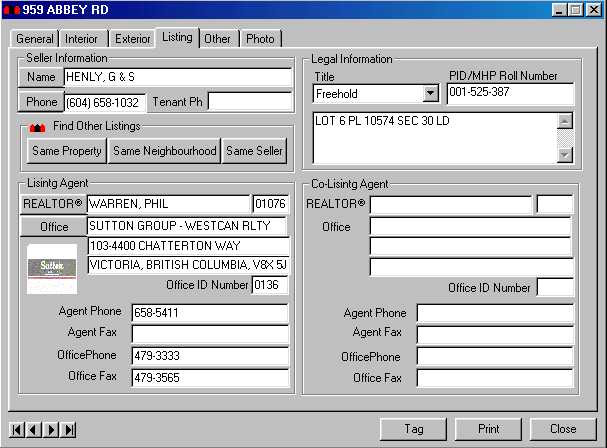
Task: Go to first record navigation arrow
Action: 17,430
